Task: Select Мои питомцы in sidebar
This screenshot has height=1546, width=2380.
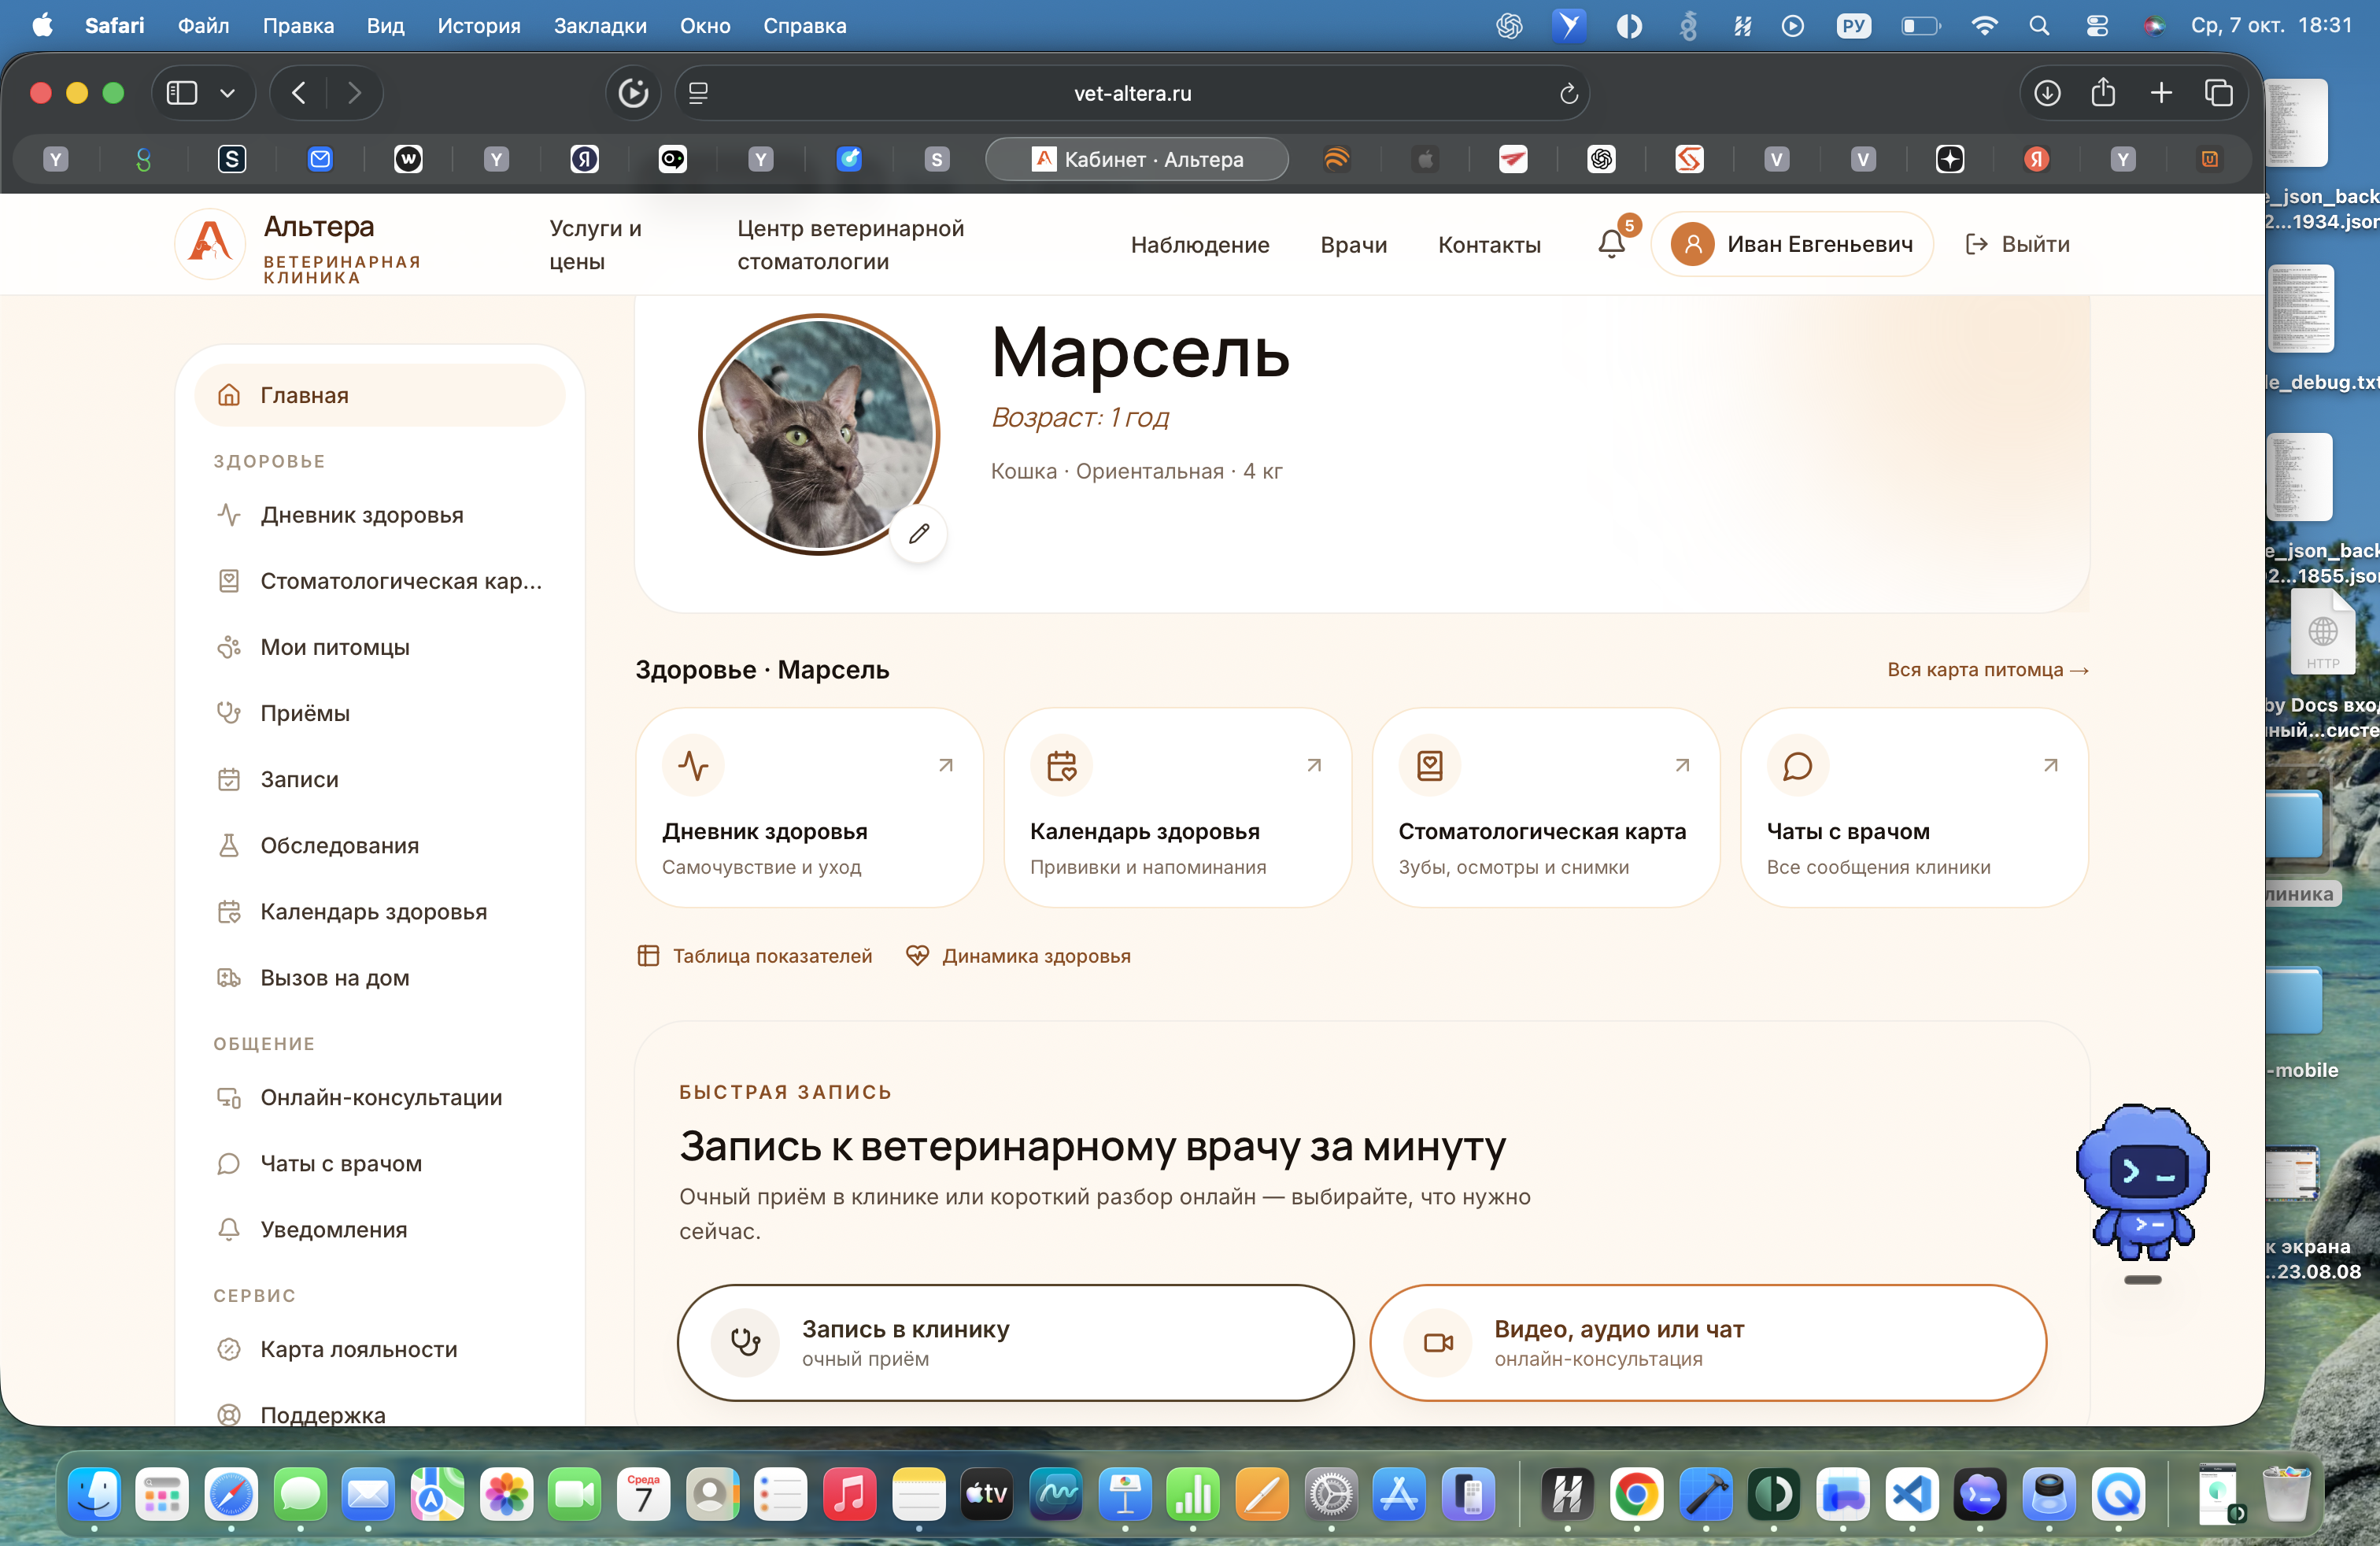Action: [x=380, y=647]
